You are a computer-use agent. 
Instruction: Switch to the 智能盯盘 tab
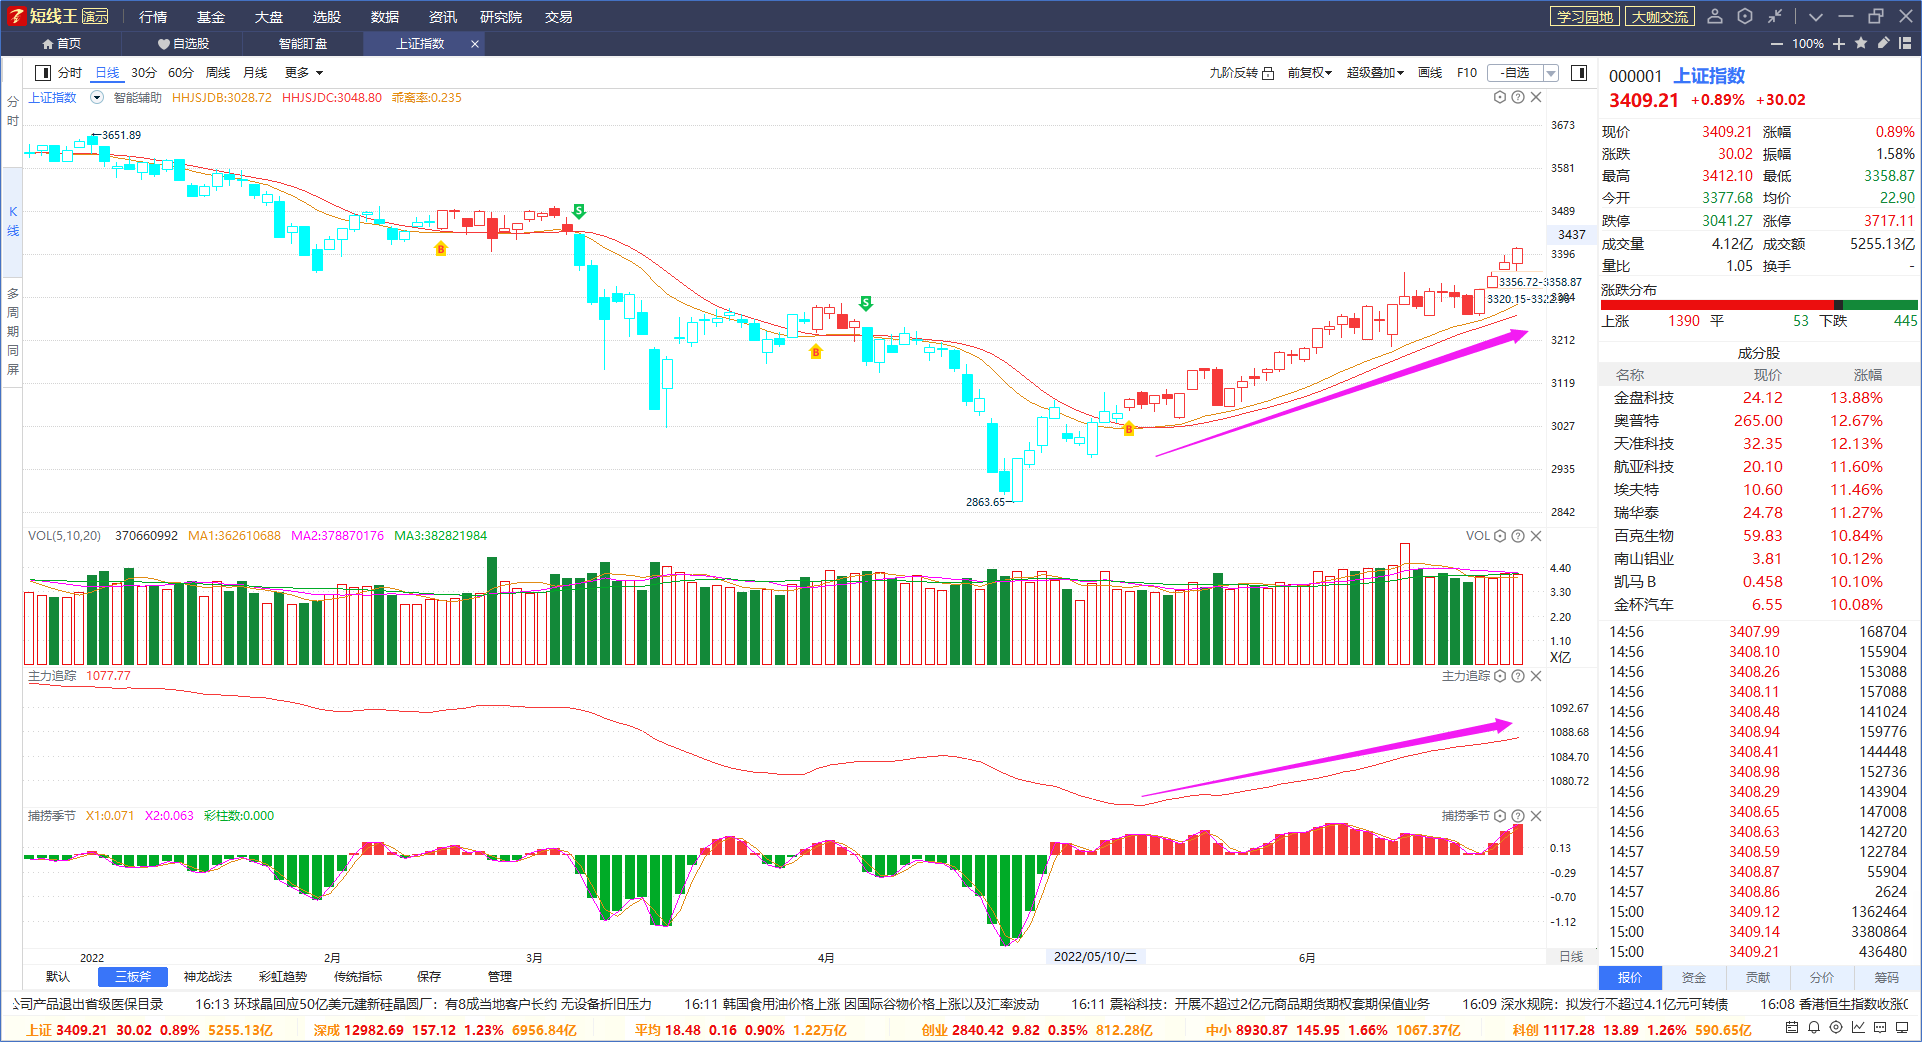point(303,44)
